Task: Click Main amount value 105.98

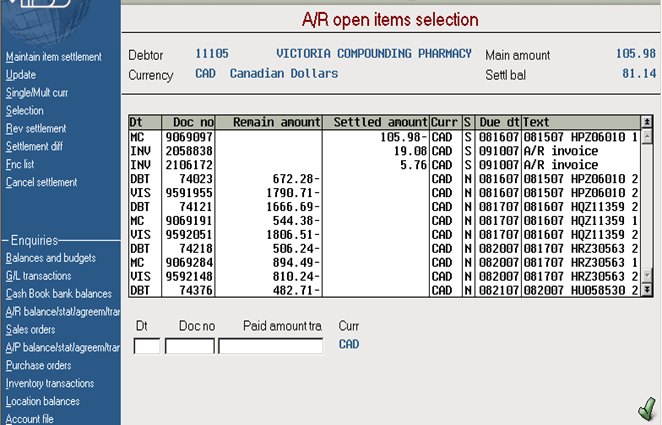Action: [635, 54]
